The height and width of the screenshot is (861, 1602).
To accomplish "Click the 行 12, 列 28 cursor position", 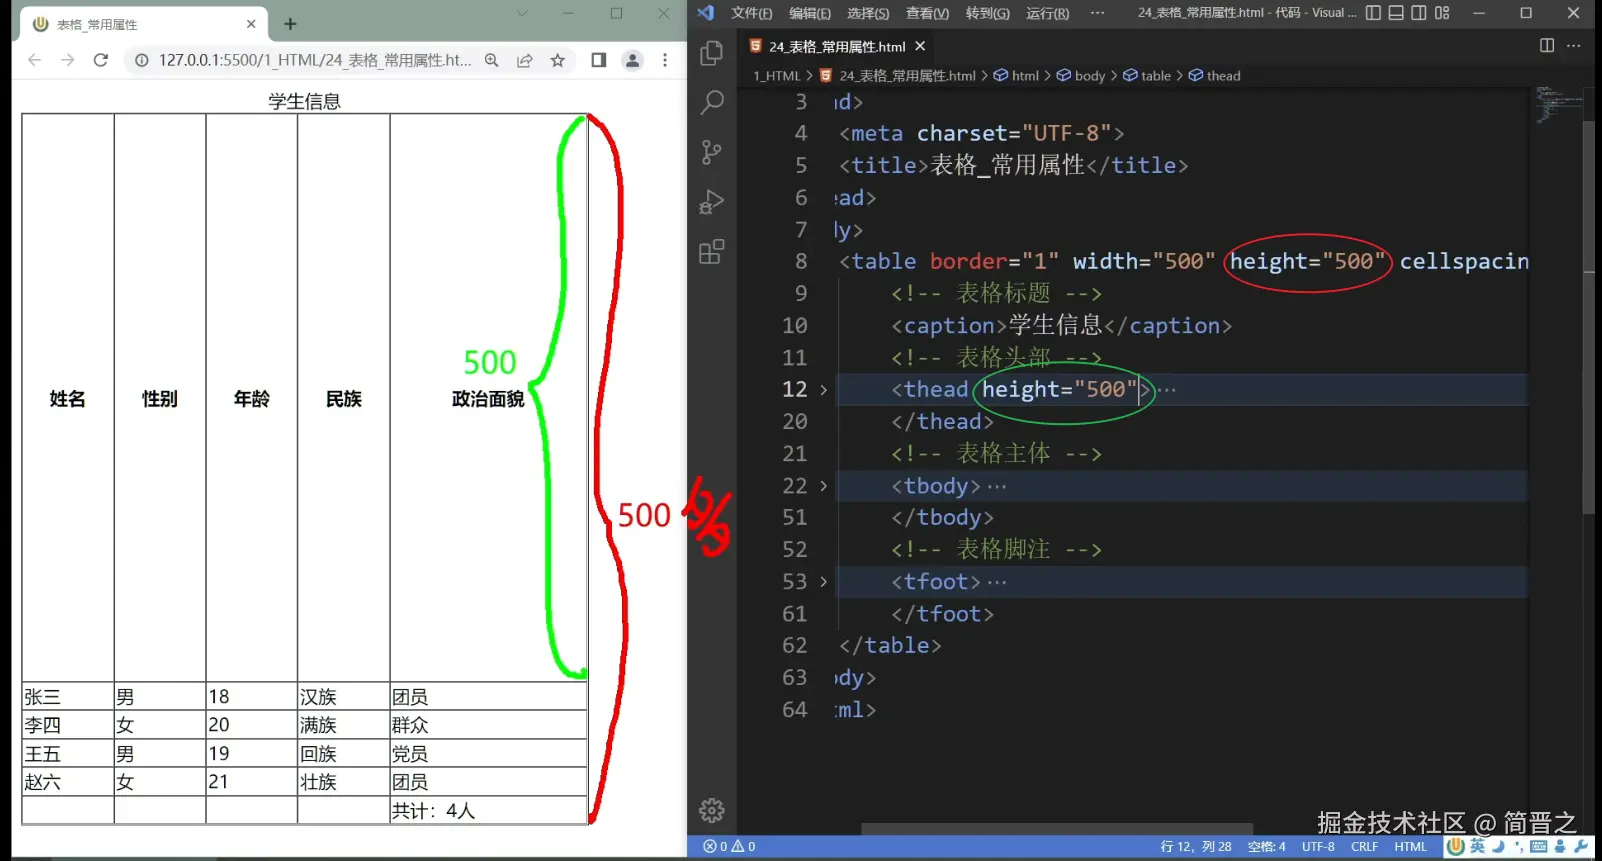I will 1196,846.
